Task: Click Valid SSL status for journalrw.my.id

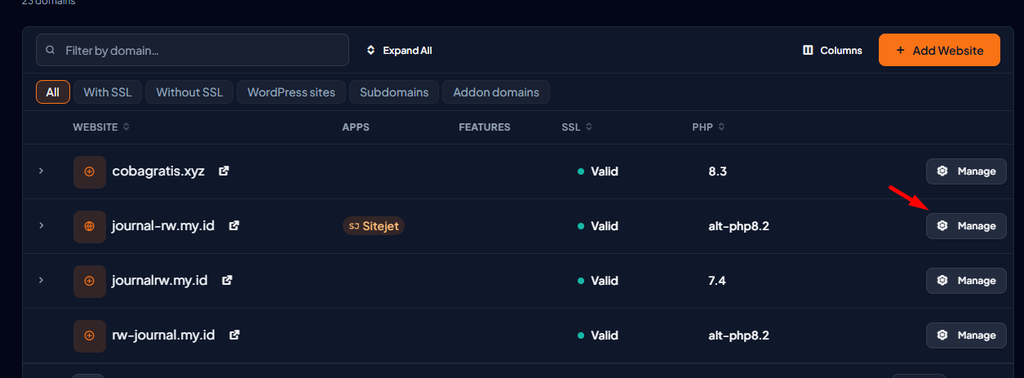Action: click(598, 281)
